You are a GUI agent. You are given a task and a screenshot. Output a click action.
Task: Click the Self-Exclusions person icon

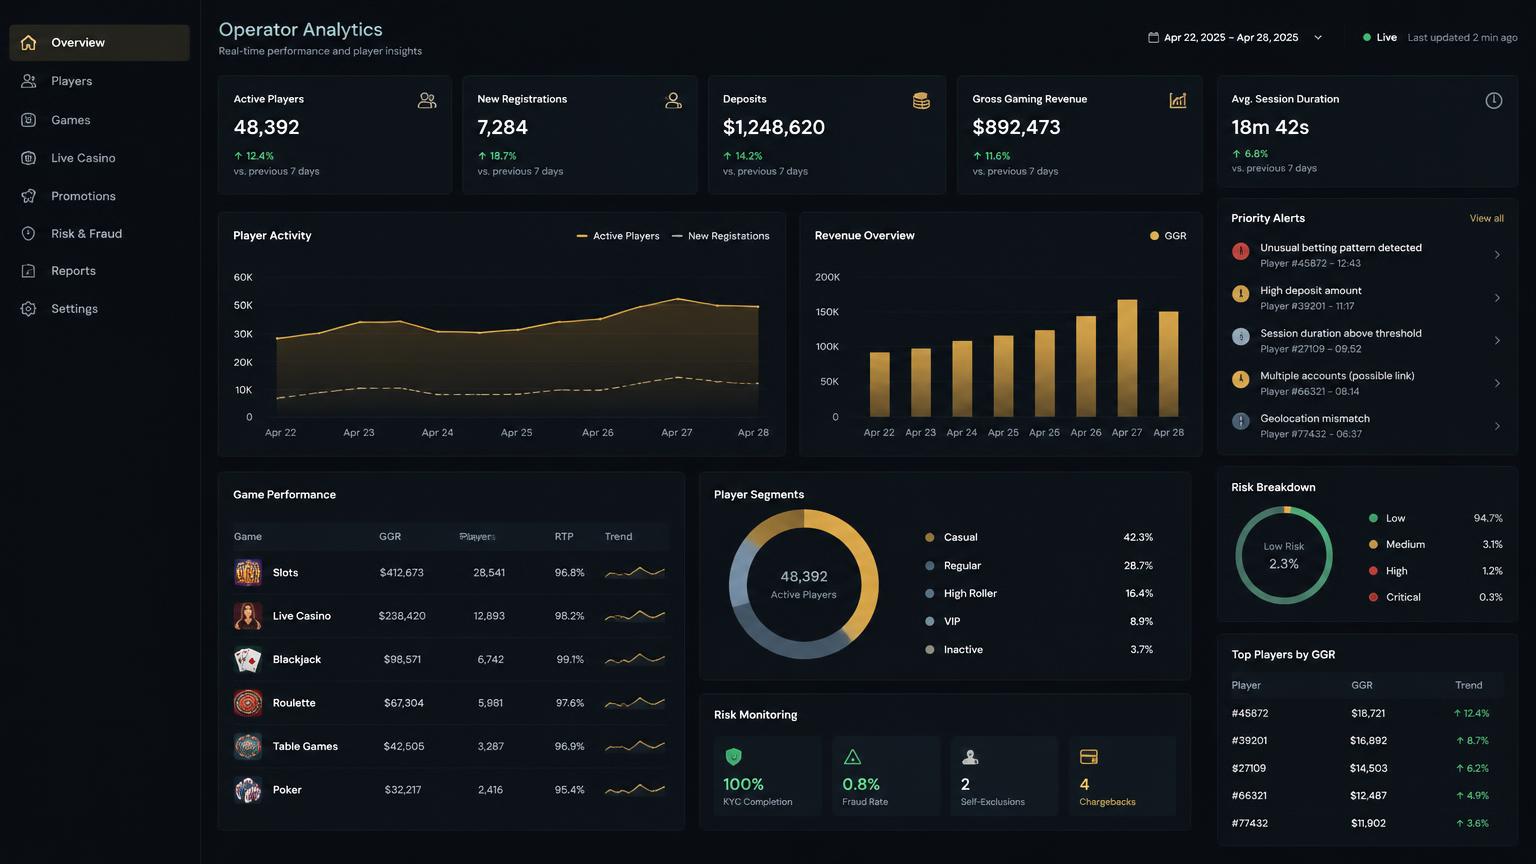(970, 757)
